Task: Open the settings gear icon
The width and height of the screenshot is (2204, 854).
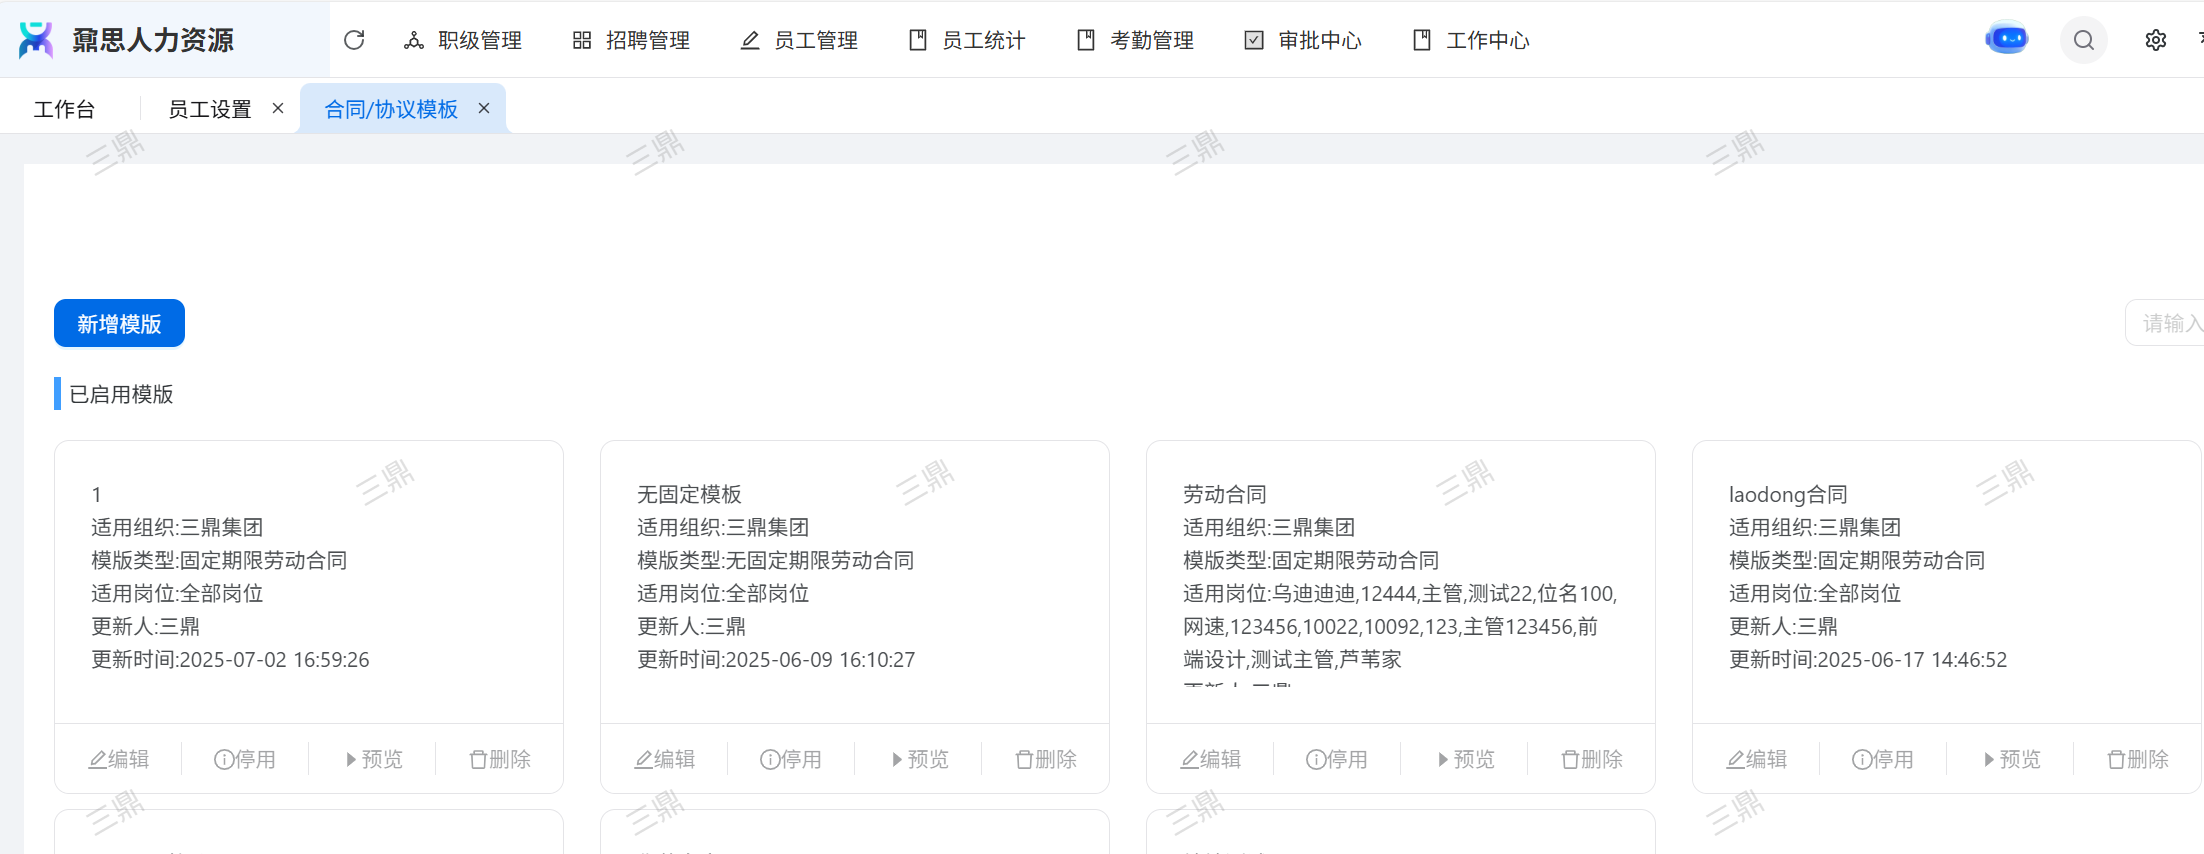Action: coord(2155,40)
